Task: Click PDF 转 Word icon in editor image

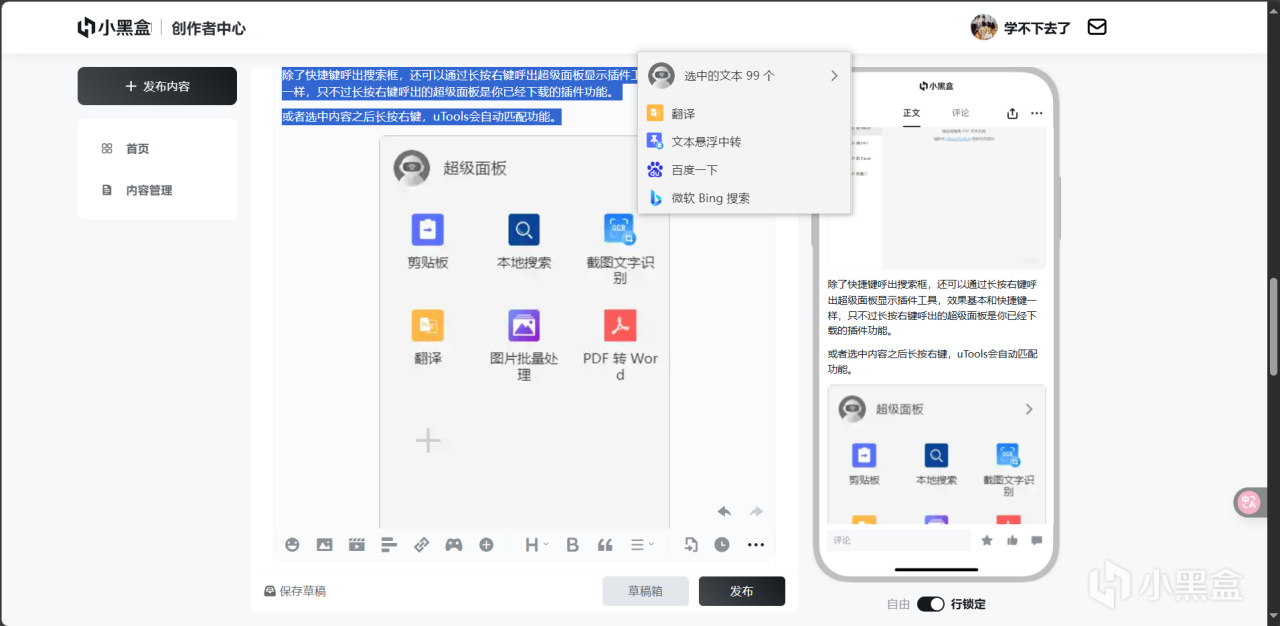Action: click(620, 326)
